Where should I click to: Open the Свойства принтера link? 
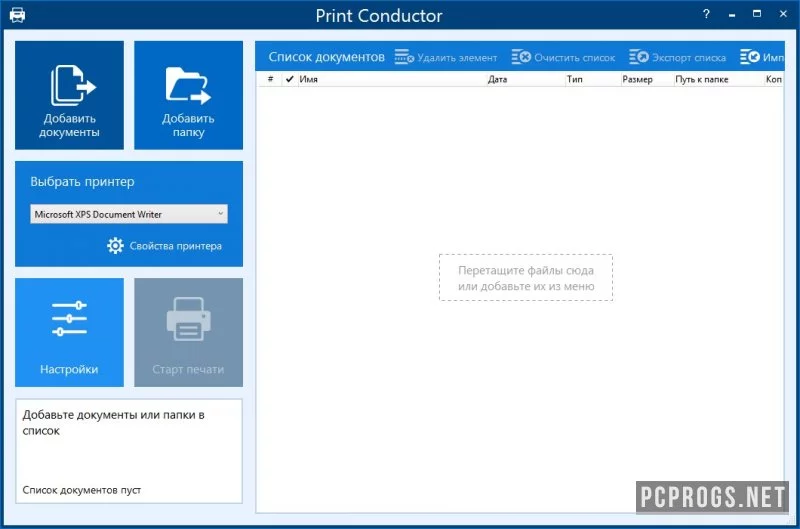click(176, 246)
